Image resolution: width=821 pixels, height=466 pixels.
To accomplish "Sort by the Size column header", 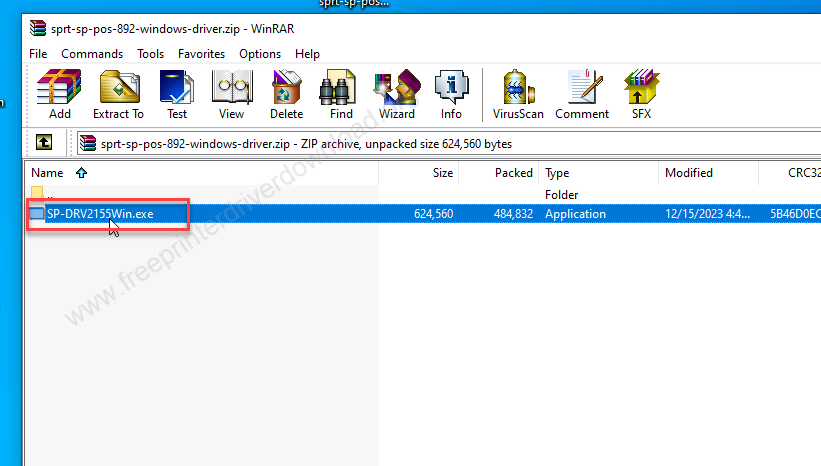I will point(418,173).
